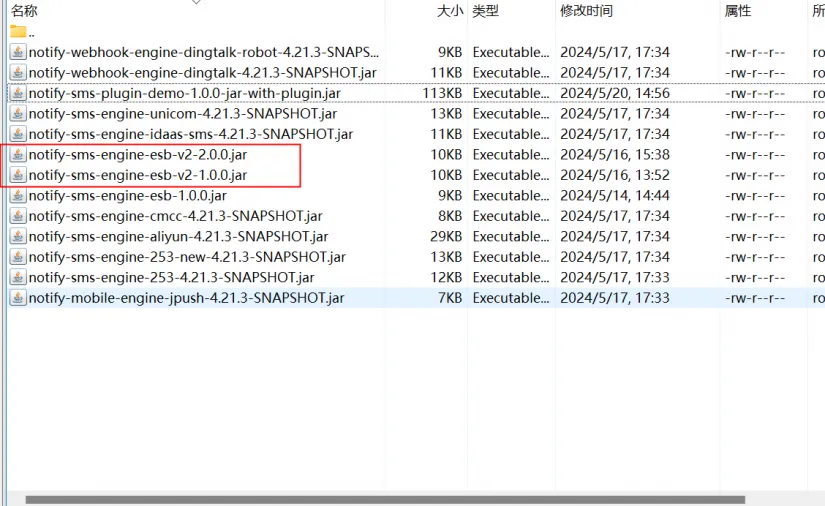Select notify-webhook-engine-dingtalk-4.21.3-SNAPSHOT.jar file name
This screenshot has height=506, width=825.
click(x=202, y=73)
